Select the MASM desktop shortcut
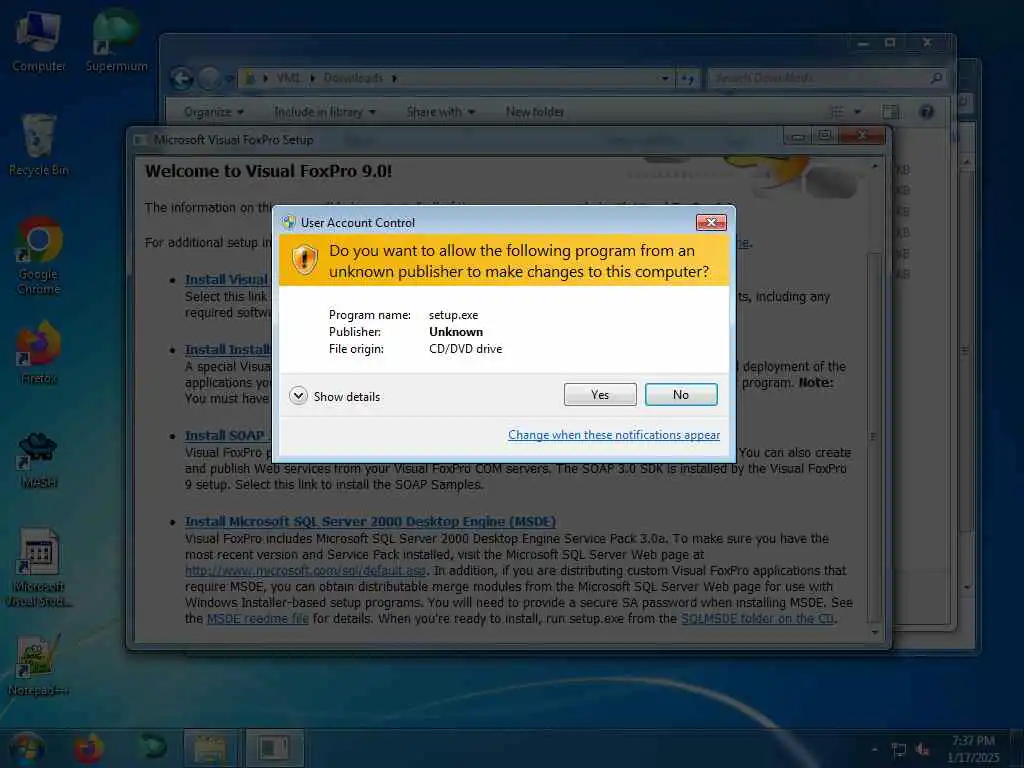Screen dimensions: 1024x768 [39, 459]
